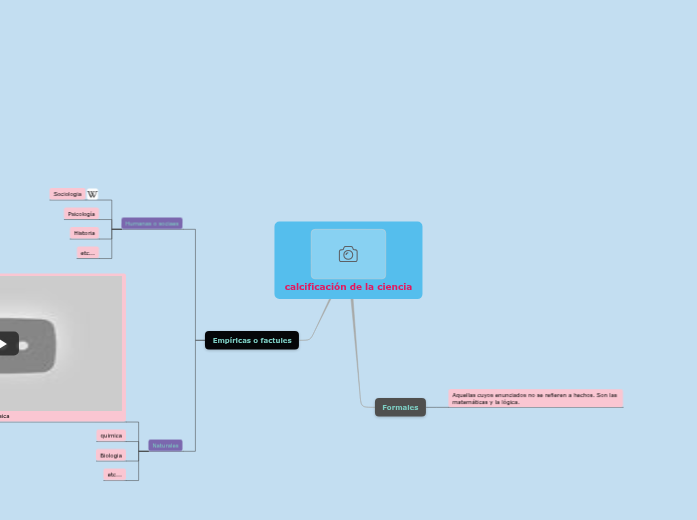
Task: Play the embedded video
Action: [x=3, y=344]
